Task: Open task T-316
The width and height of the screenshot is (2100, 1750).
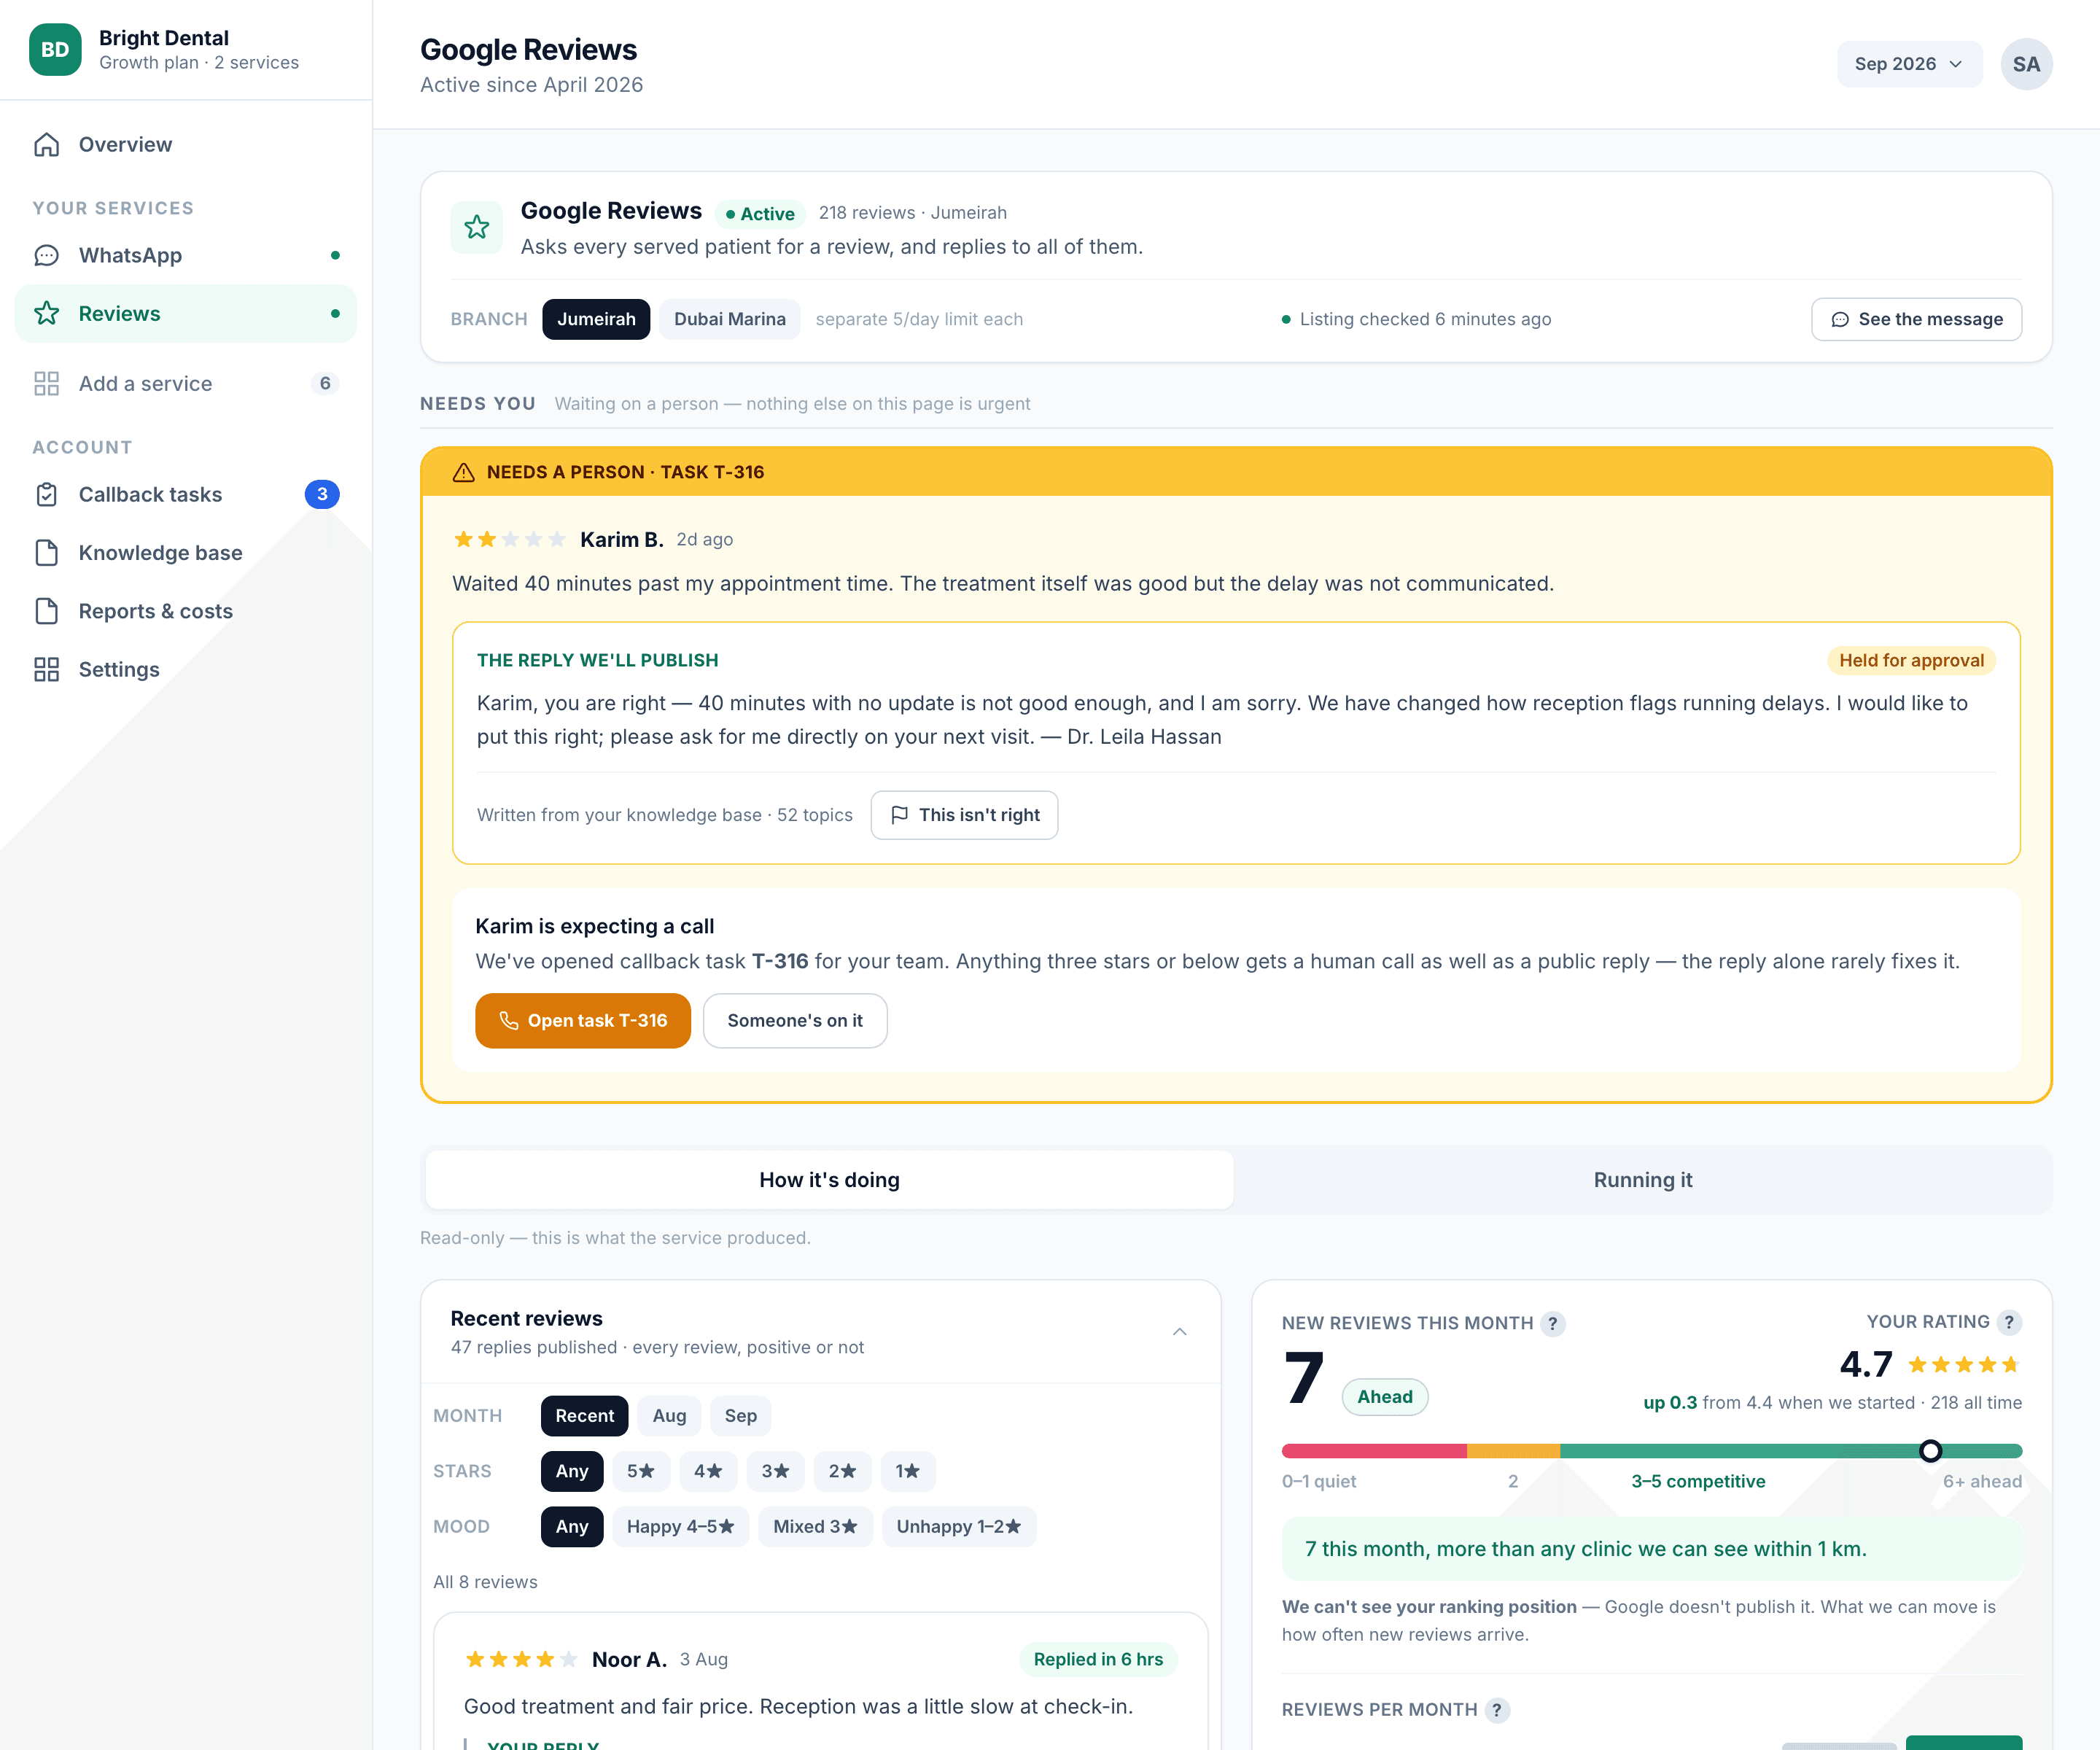Action: pyautogui.click(x=583, y=1021)
